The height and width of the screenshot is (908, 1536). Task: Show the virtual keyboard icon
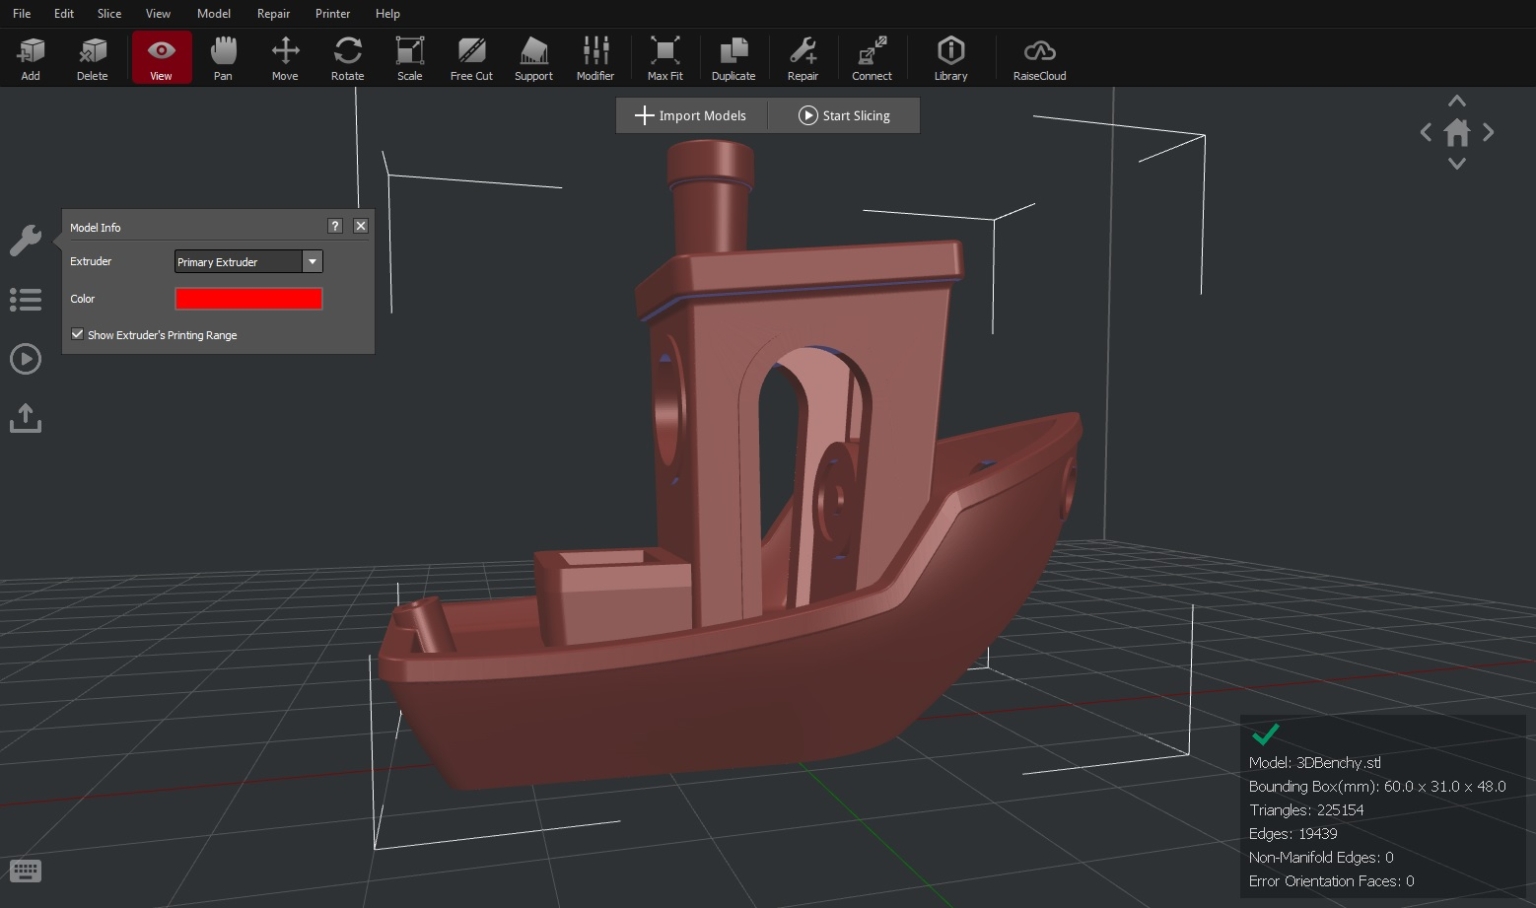click(x=25, y=871)
